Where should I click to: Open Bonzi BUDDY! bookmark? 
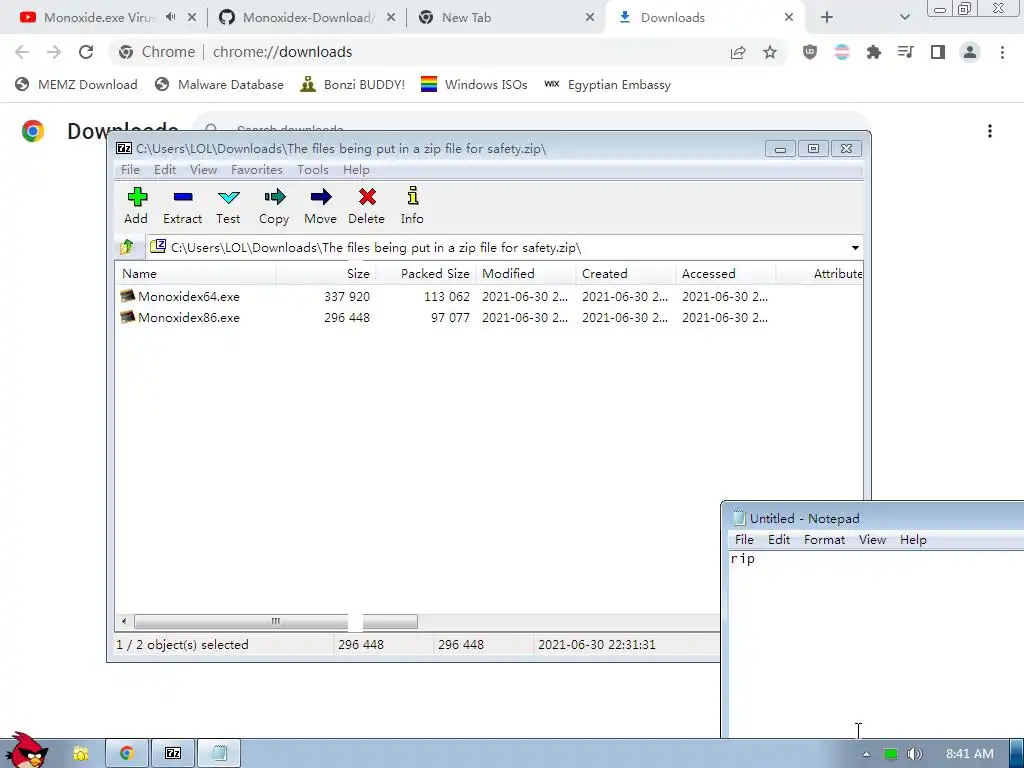tap(353, 84)
